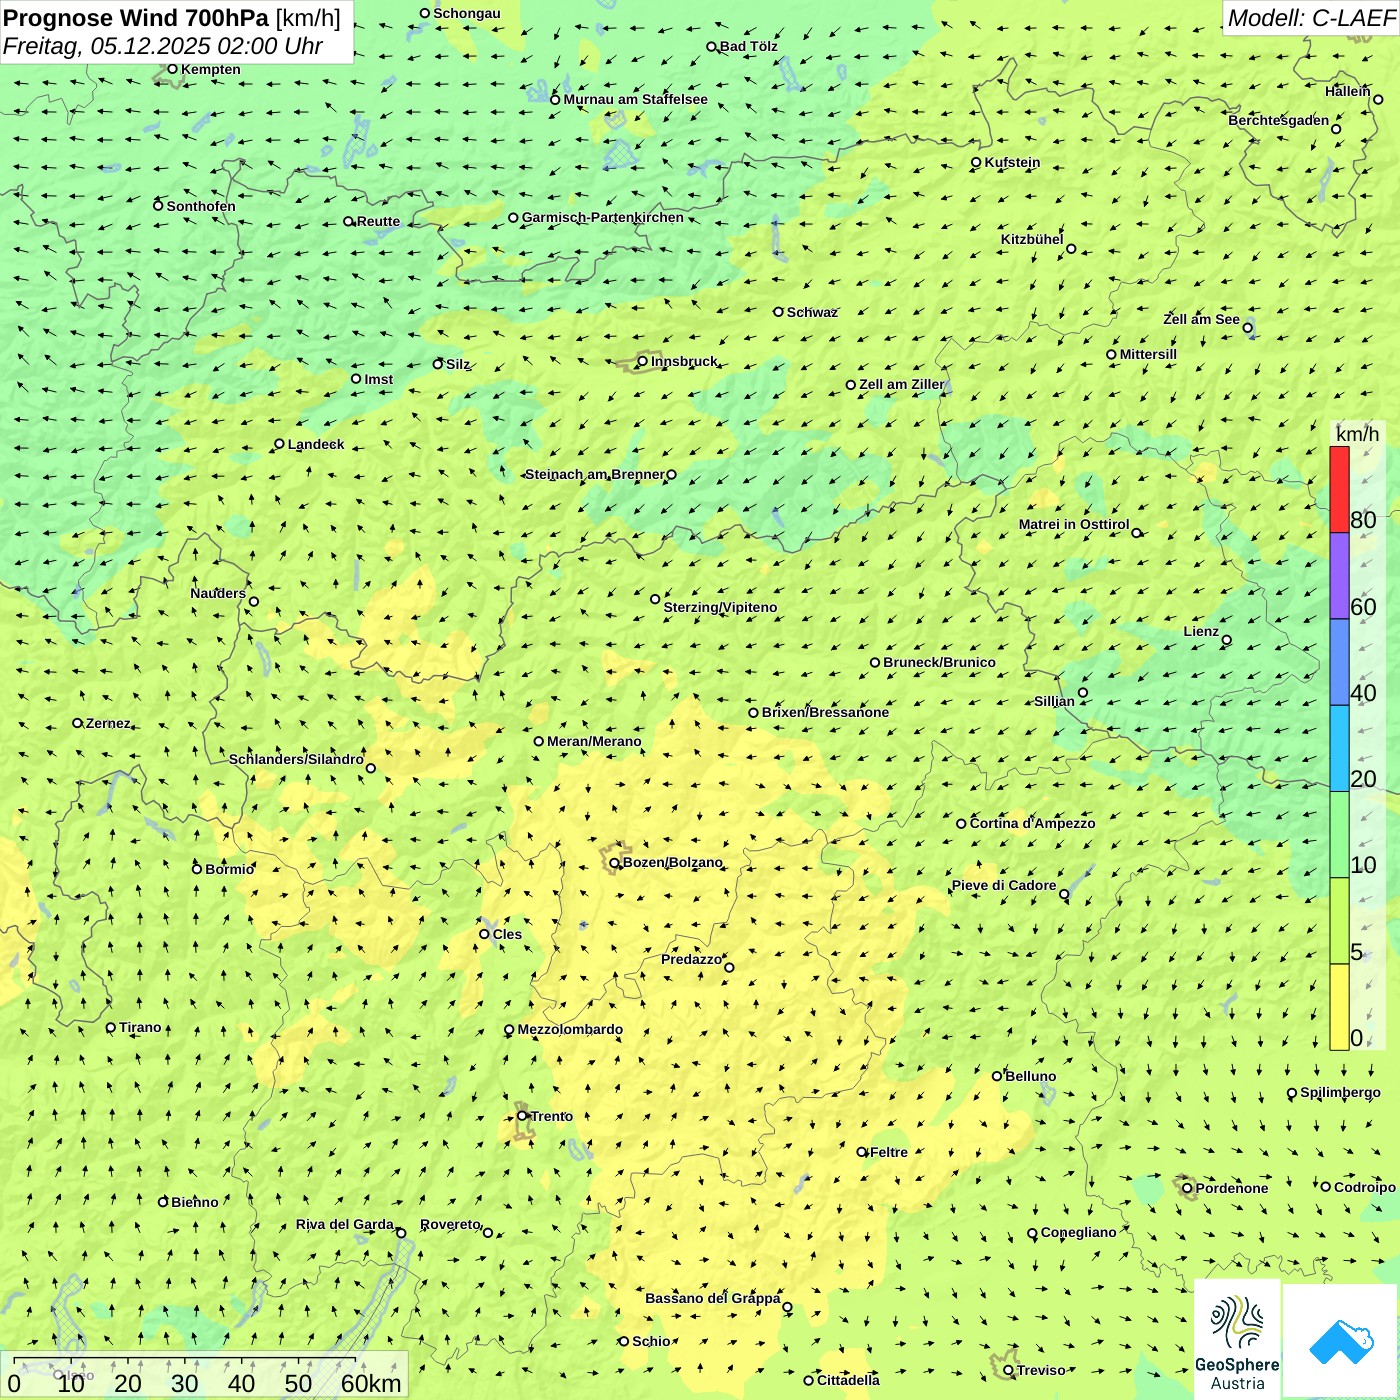This screenshot has width=1400, height=1400.
Task: Click the Bruneck/Brunico label
Action: pyautogui.click(x=940, y=662)
